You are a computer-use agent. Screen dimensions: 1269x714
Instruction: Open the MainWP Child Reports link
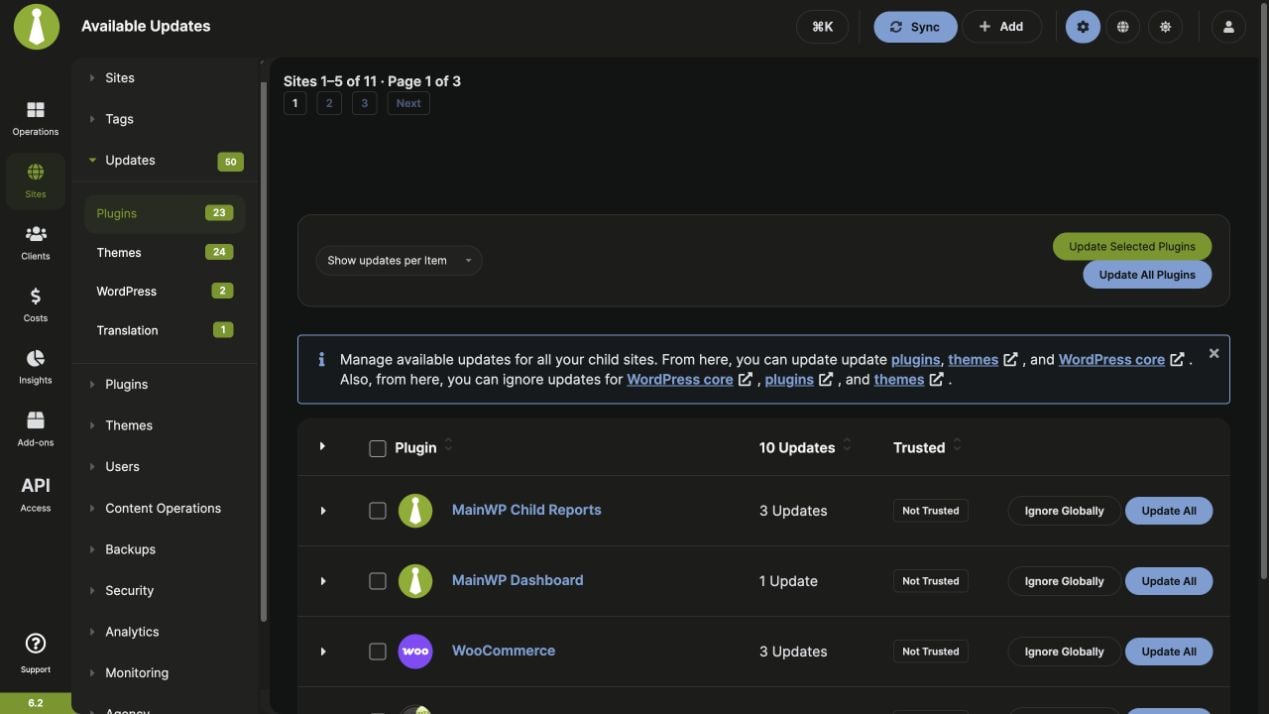pyautogui.click(x=526, y=509)
